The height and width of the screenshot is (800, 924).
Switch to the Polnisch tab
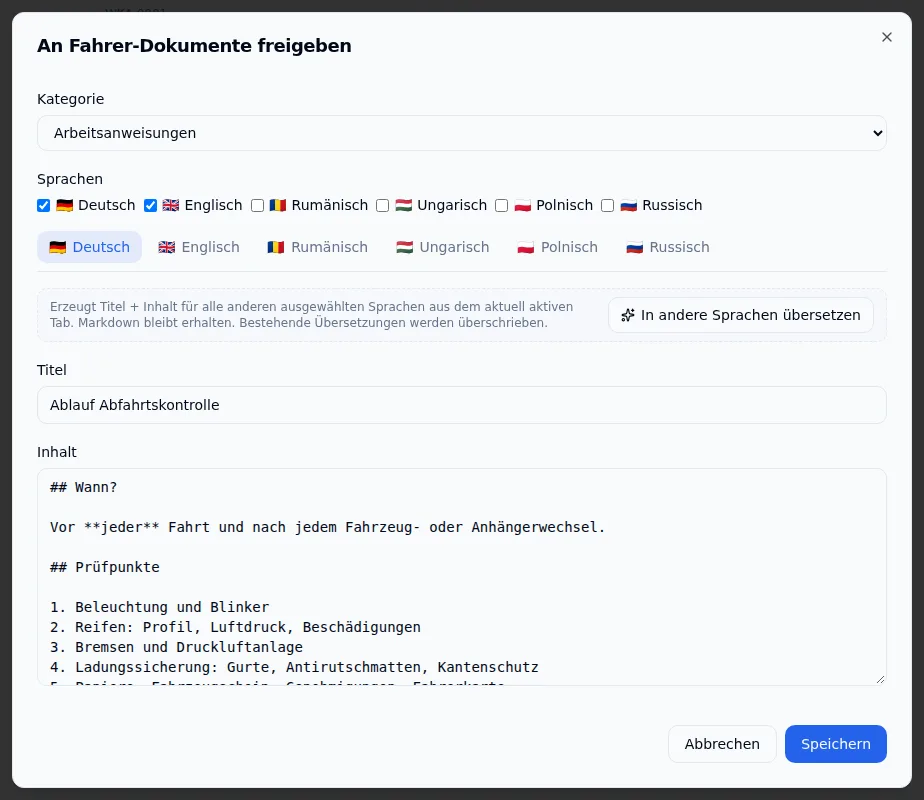pos(557,247)
